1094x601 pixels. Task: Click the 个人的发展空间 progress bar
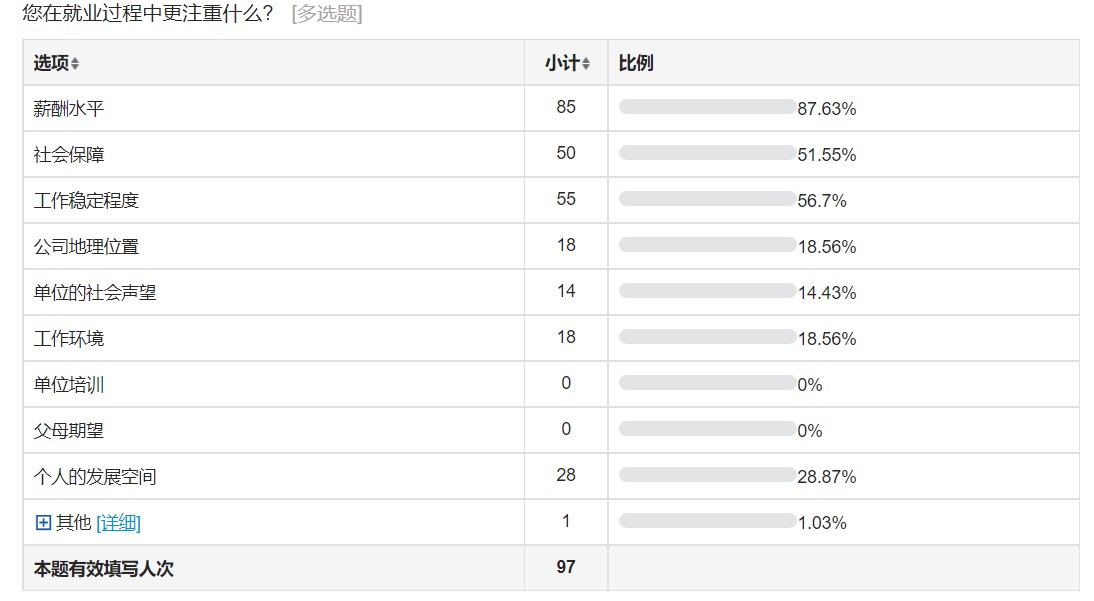pos(706,475)
